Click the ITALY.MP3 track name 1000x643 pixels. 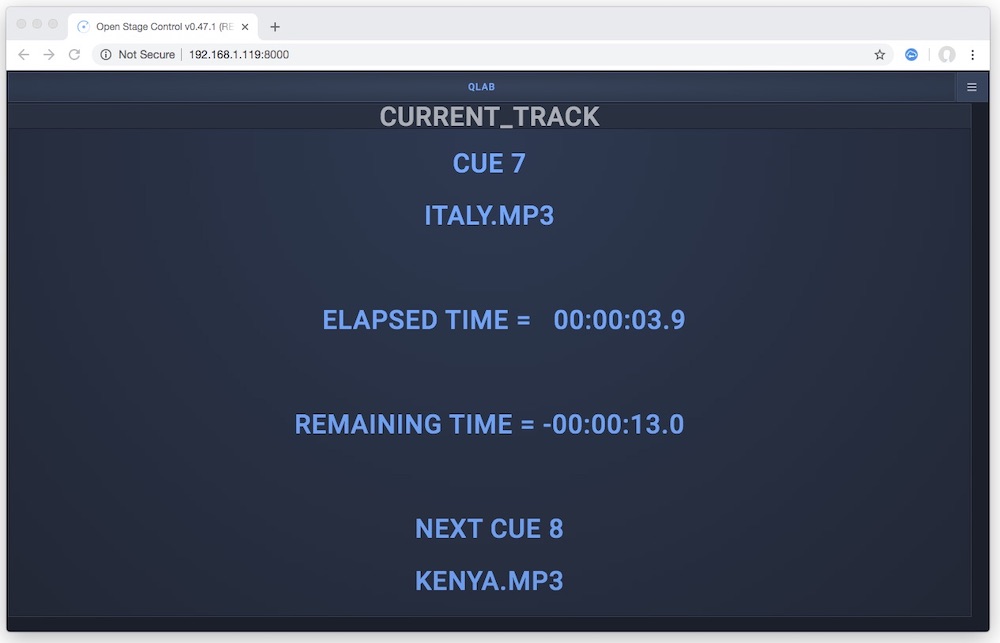click(x=489, y=215)
